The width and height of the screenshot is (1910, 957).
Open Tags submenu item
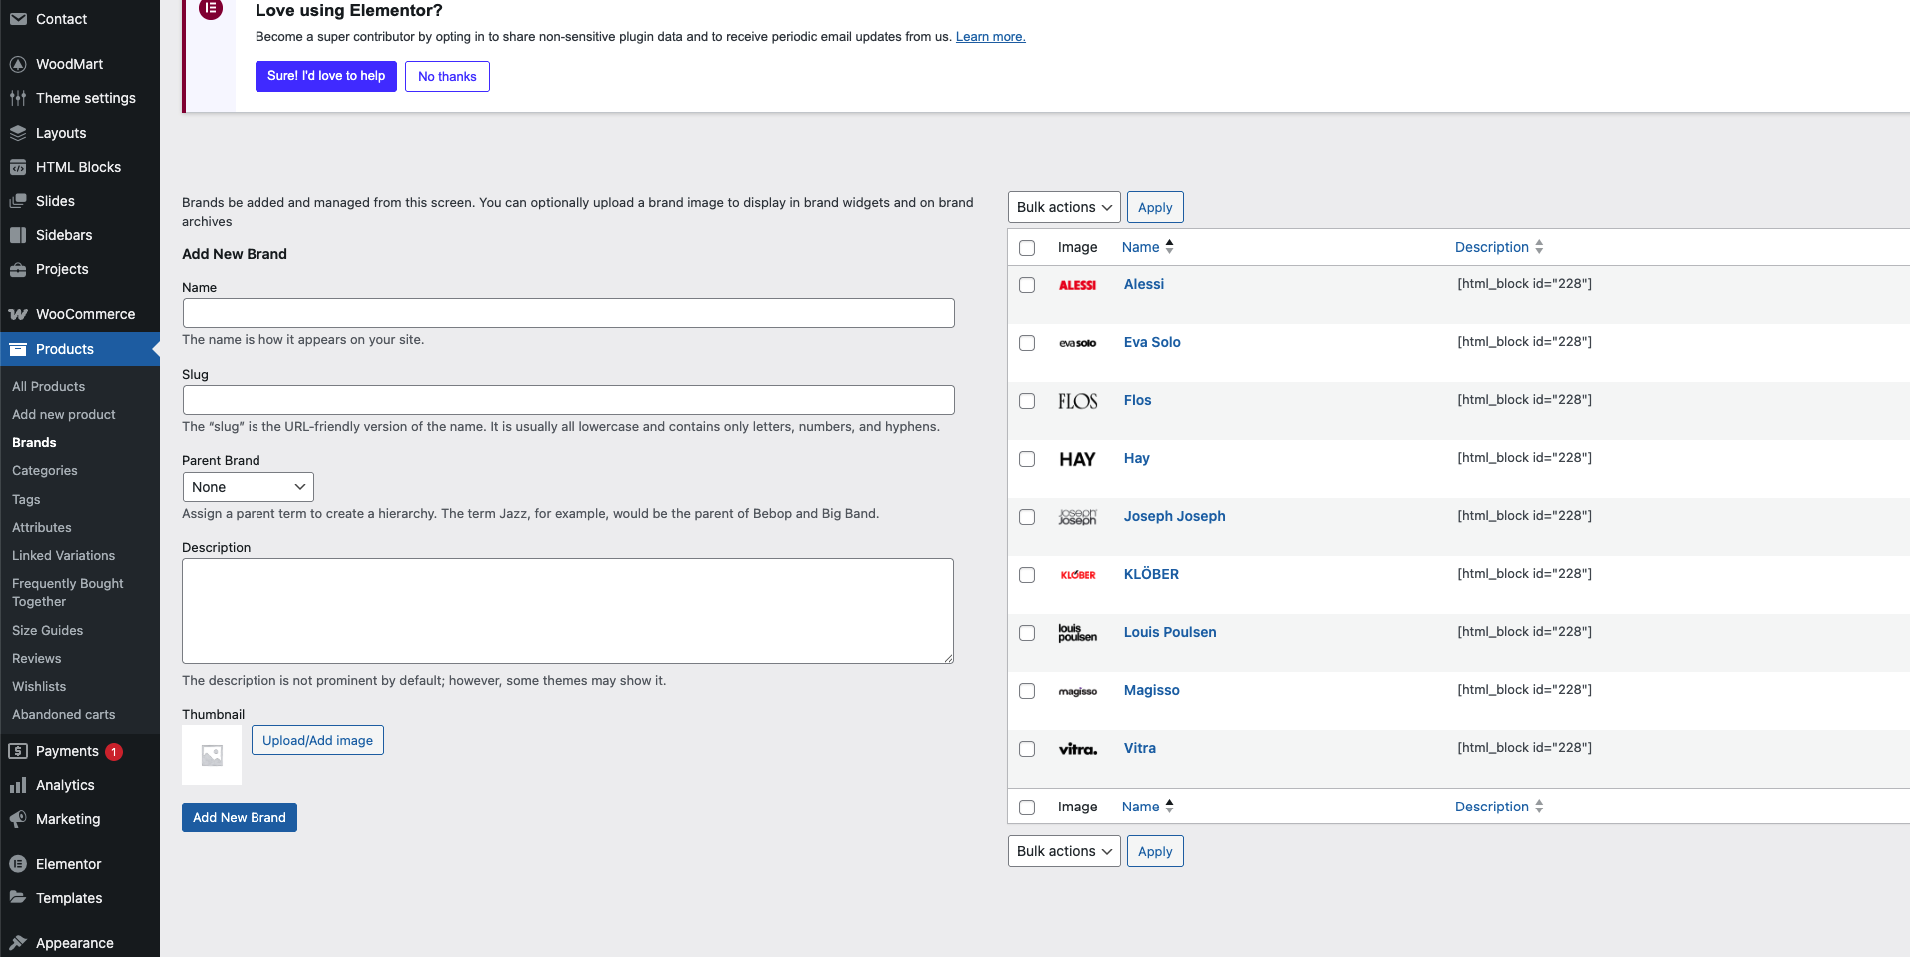(26, 499)
